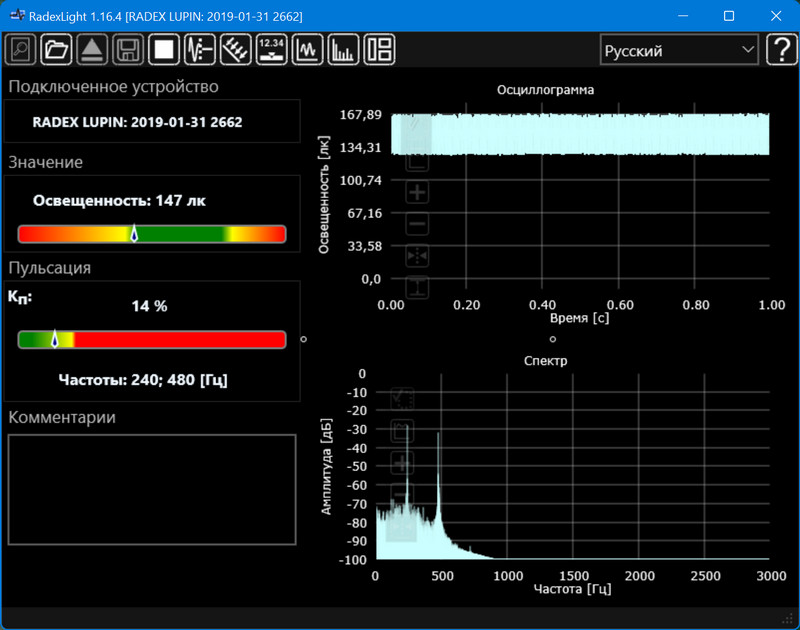Screen dimensions: 800x630
Task: Zoom out on the oscillogram chart
Action: [x=418, y=225]
